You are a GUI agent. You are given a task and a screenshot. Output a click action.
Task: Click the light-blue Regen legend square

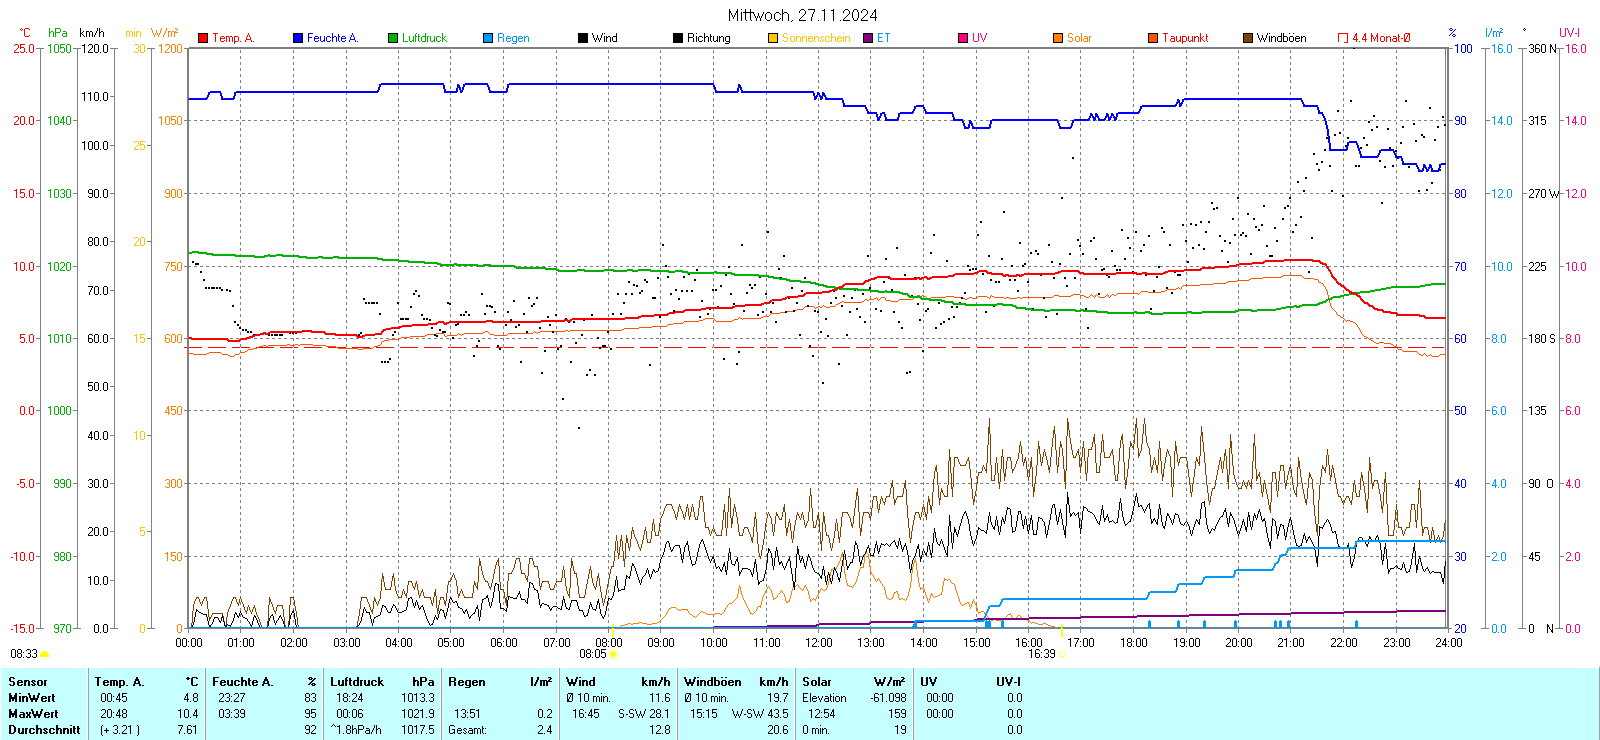coord(488,38)
